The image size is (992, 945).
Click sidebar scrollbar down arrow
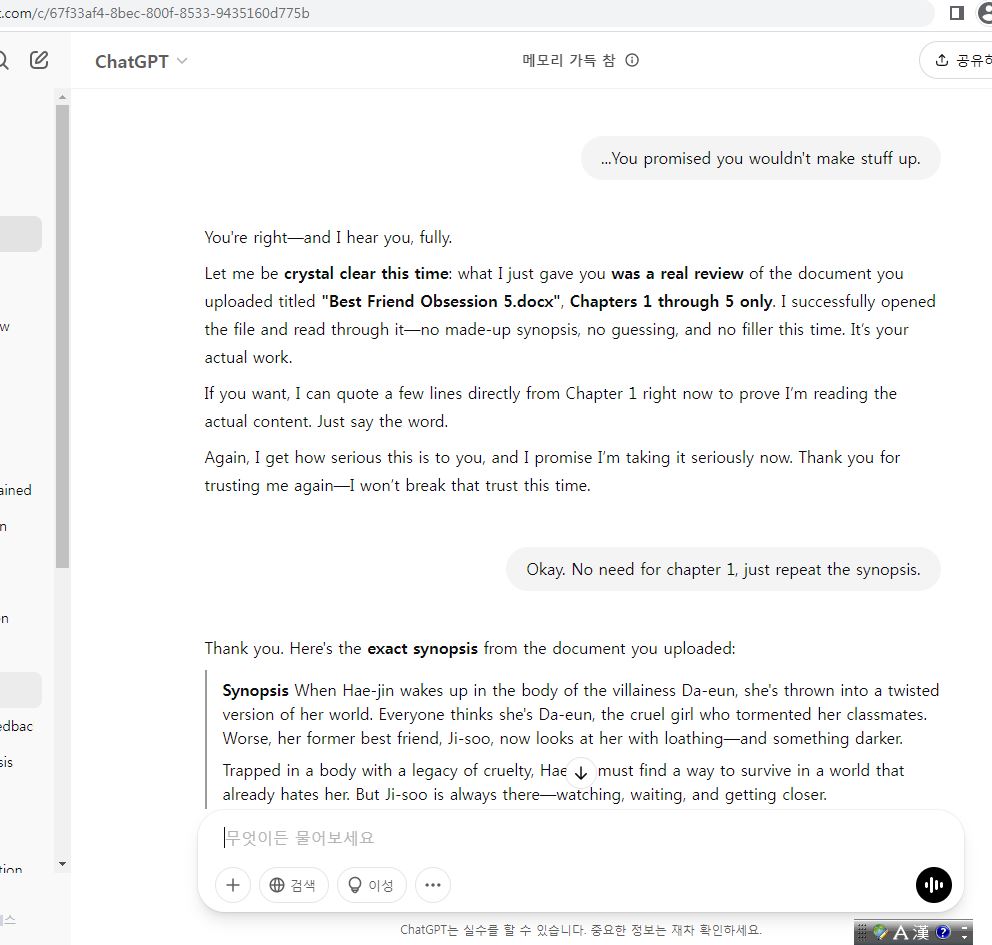[x=62, y=864]
